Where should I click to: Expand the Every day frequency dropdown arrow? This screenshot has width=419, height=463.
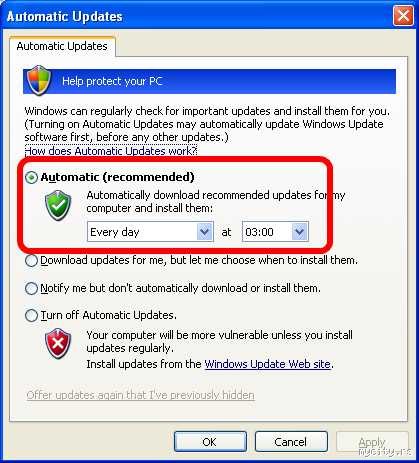pos(204,232)
